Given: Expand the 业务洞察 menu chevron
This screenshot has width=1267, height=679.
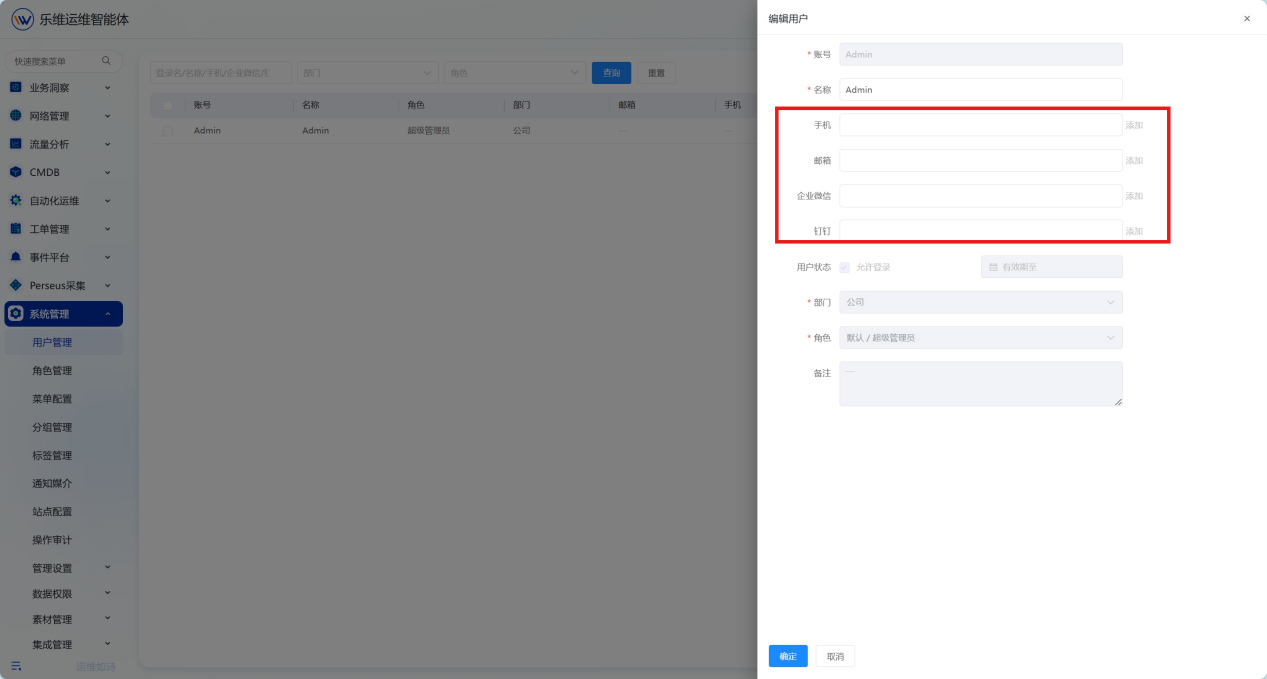Looking at the screenshot, I should [x=108, y=88].
